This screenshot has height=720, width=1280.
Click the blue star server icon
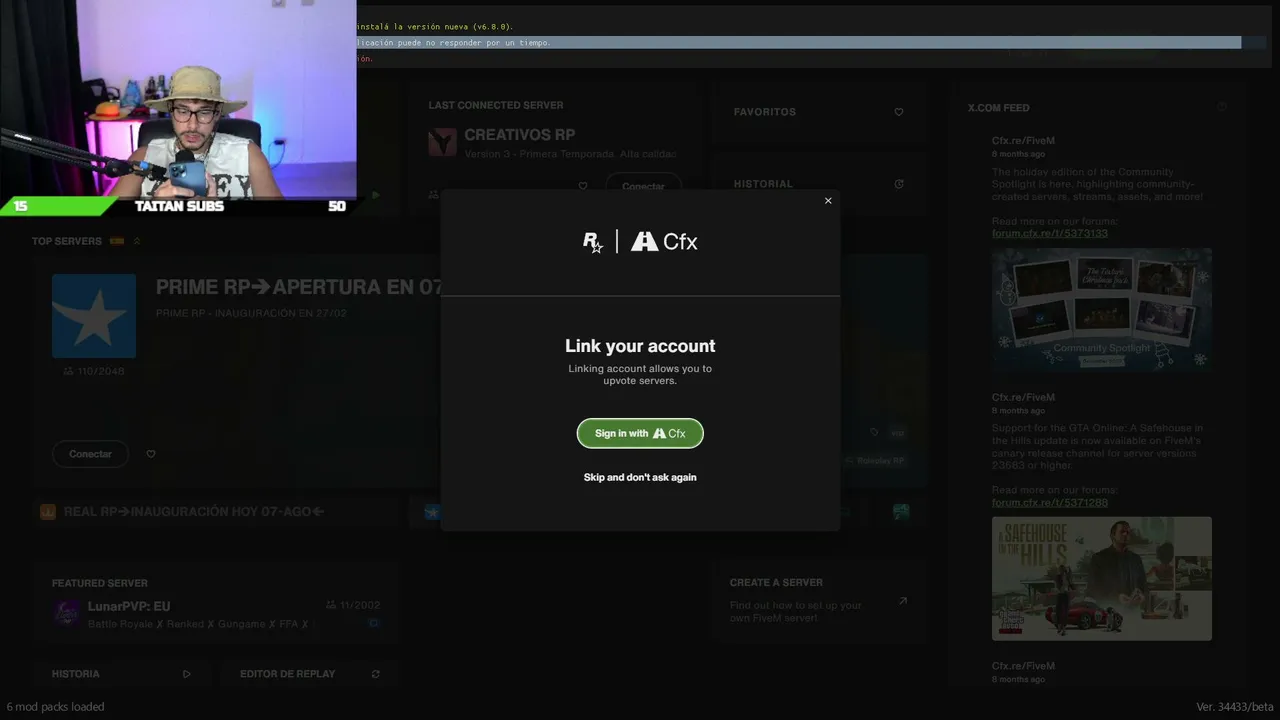click(x=432, y=512)
